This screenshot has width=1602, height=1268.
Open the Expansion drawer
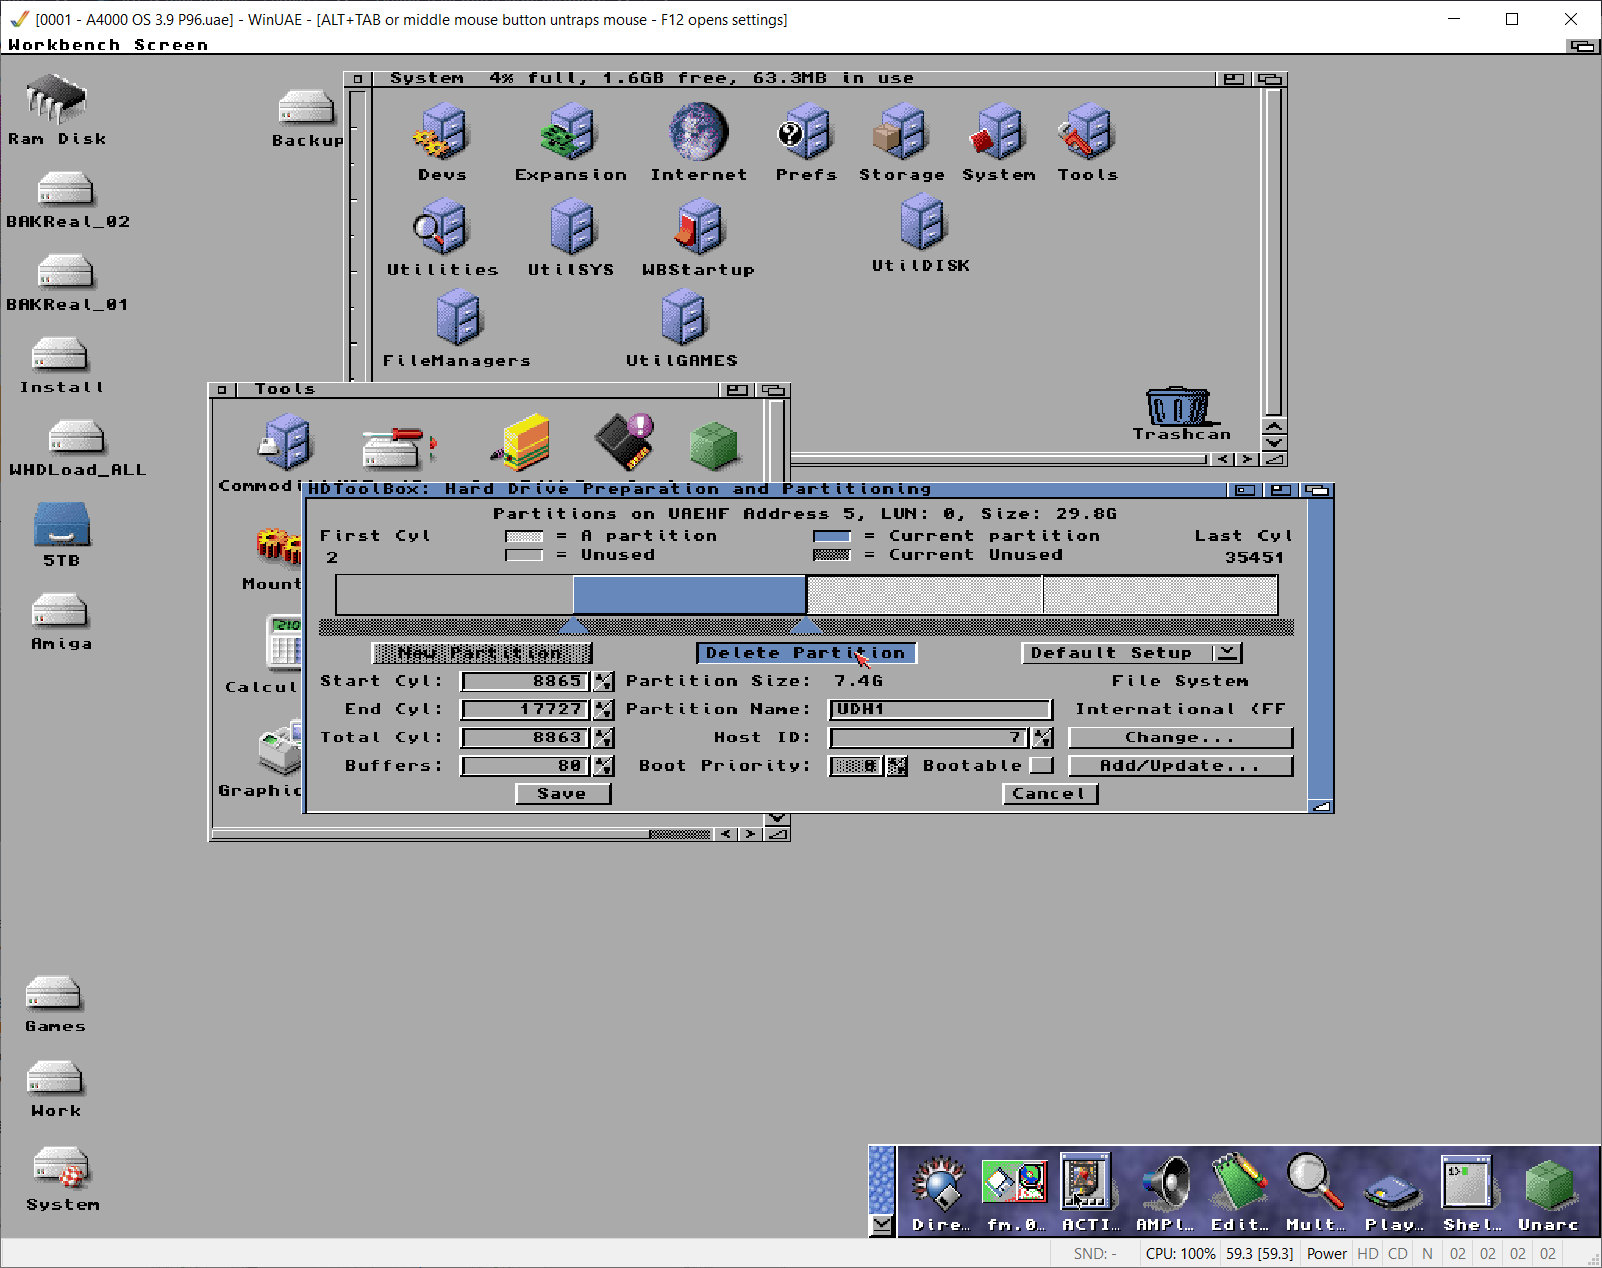[569, 132]
